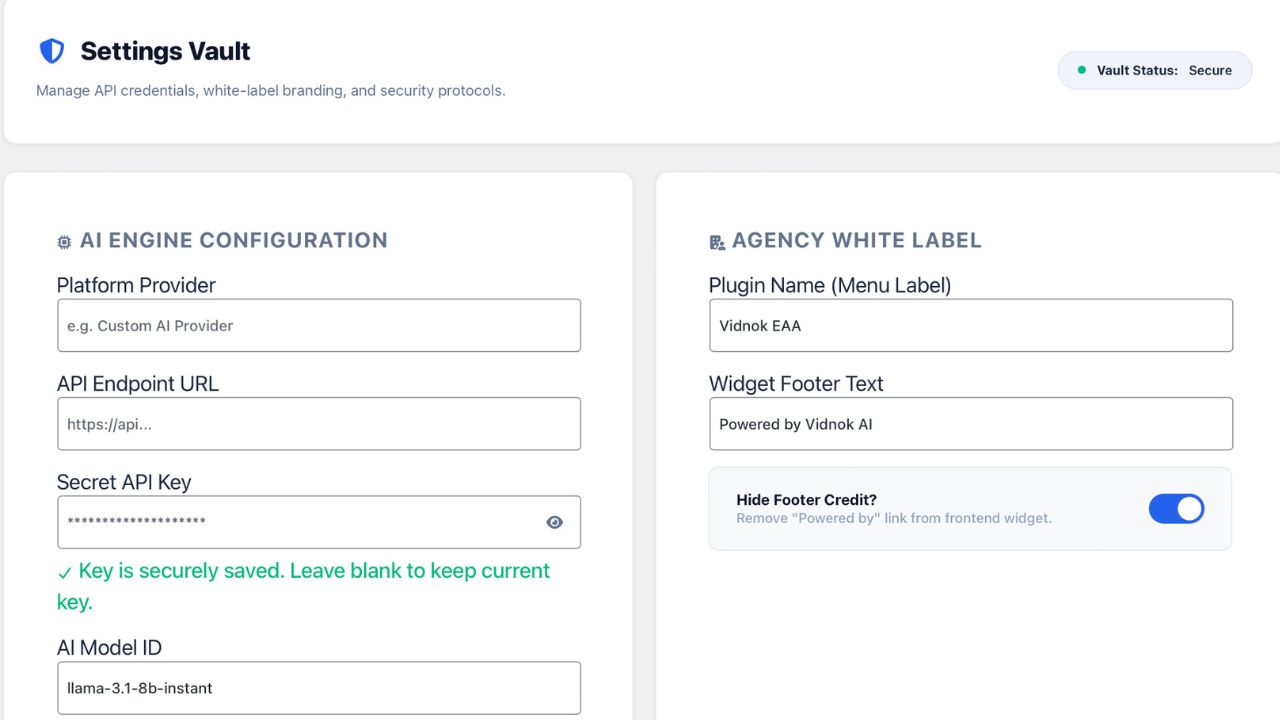This screenshot has width=1280, height=720.
Task: Focus the Platform Provider input field
Action: click(318, 326)
